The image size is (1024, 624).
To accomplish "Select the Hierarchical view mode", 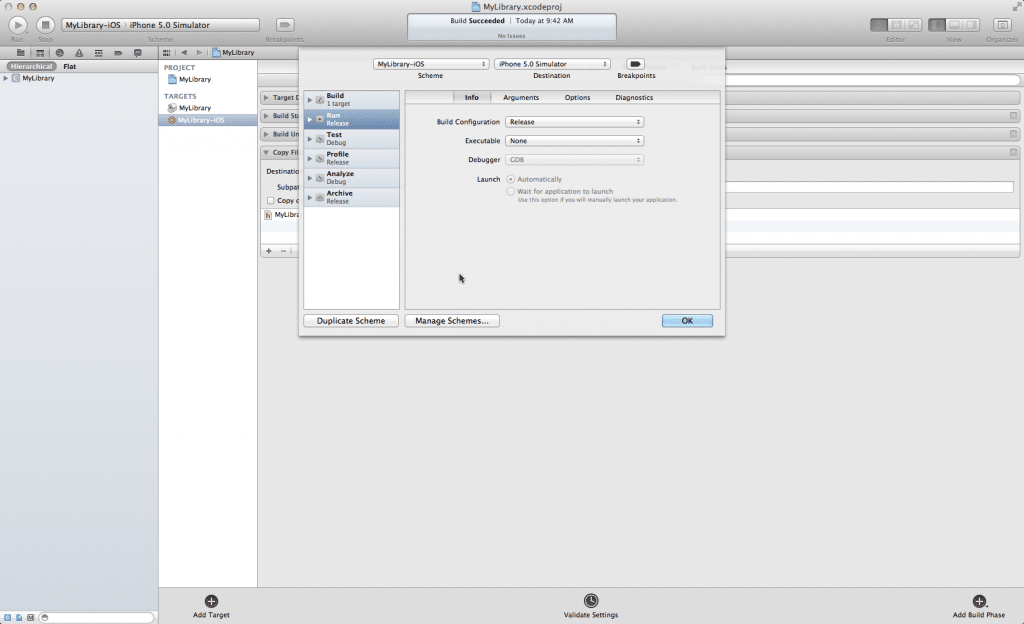I will point(31,66).
